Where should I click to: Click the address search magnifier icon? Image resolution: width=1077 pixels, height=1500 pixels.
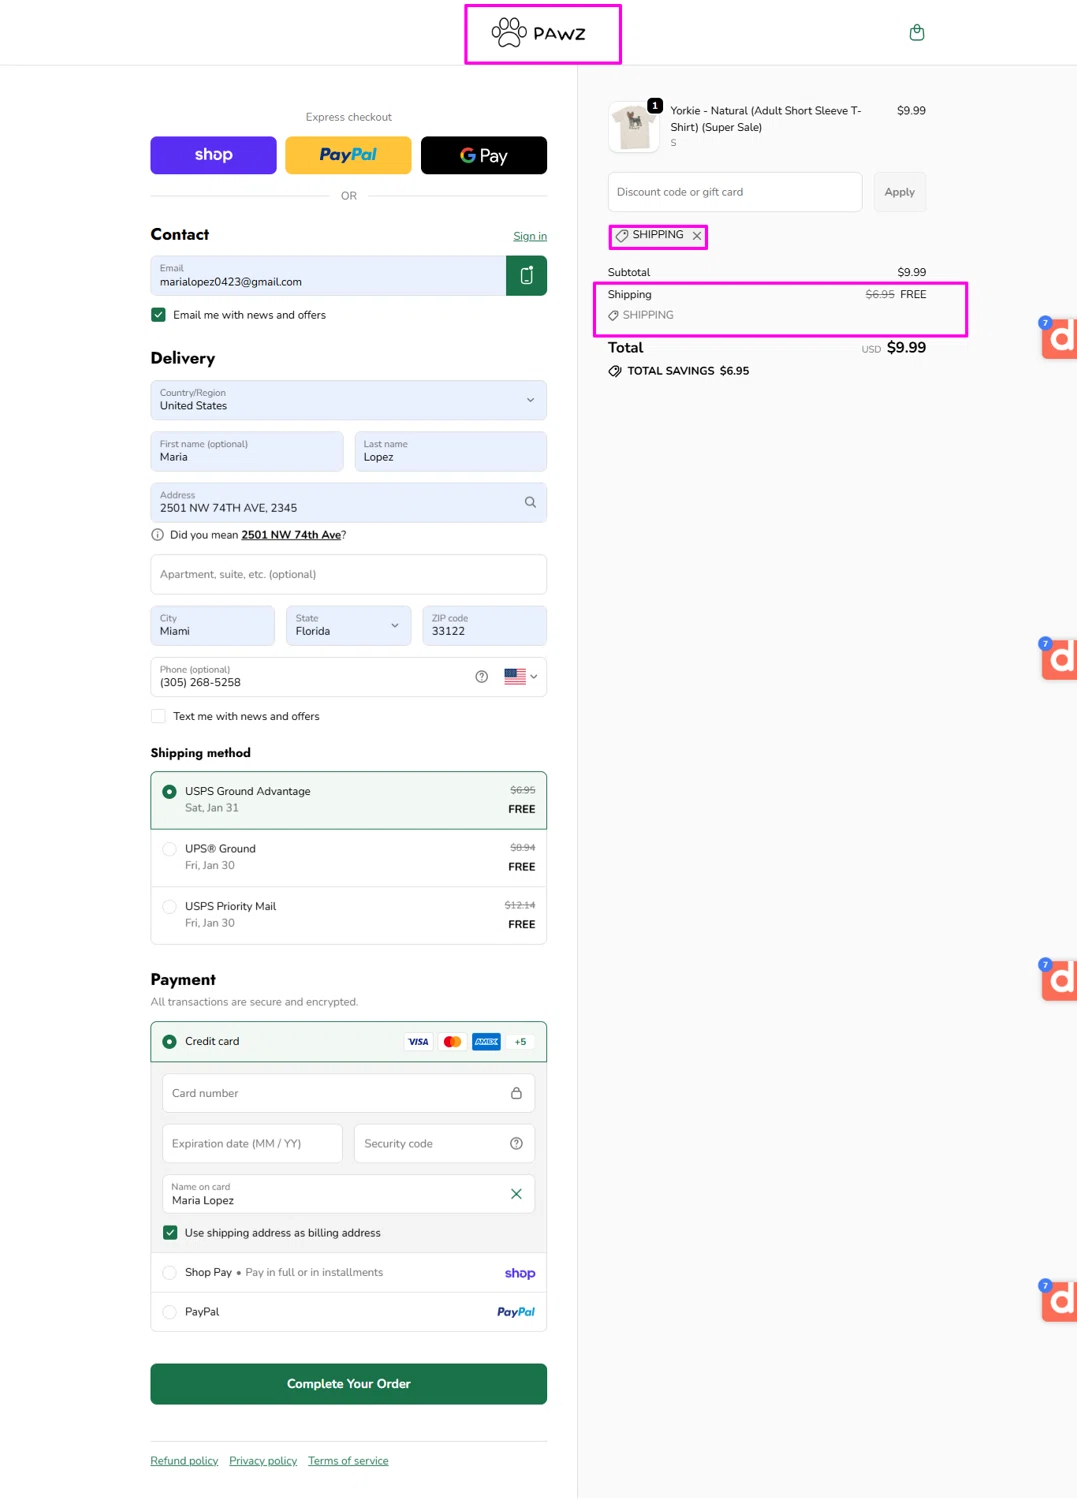[530, 502]
